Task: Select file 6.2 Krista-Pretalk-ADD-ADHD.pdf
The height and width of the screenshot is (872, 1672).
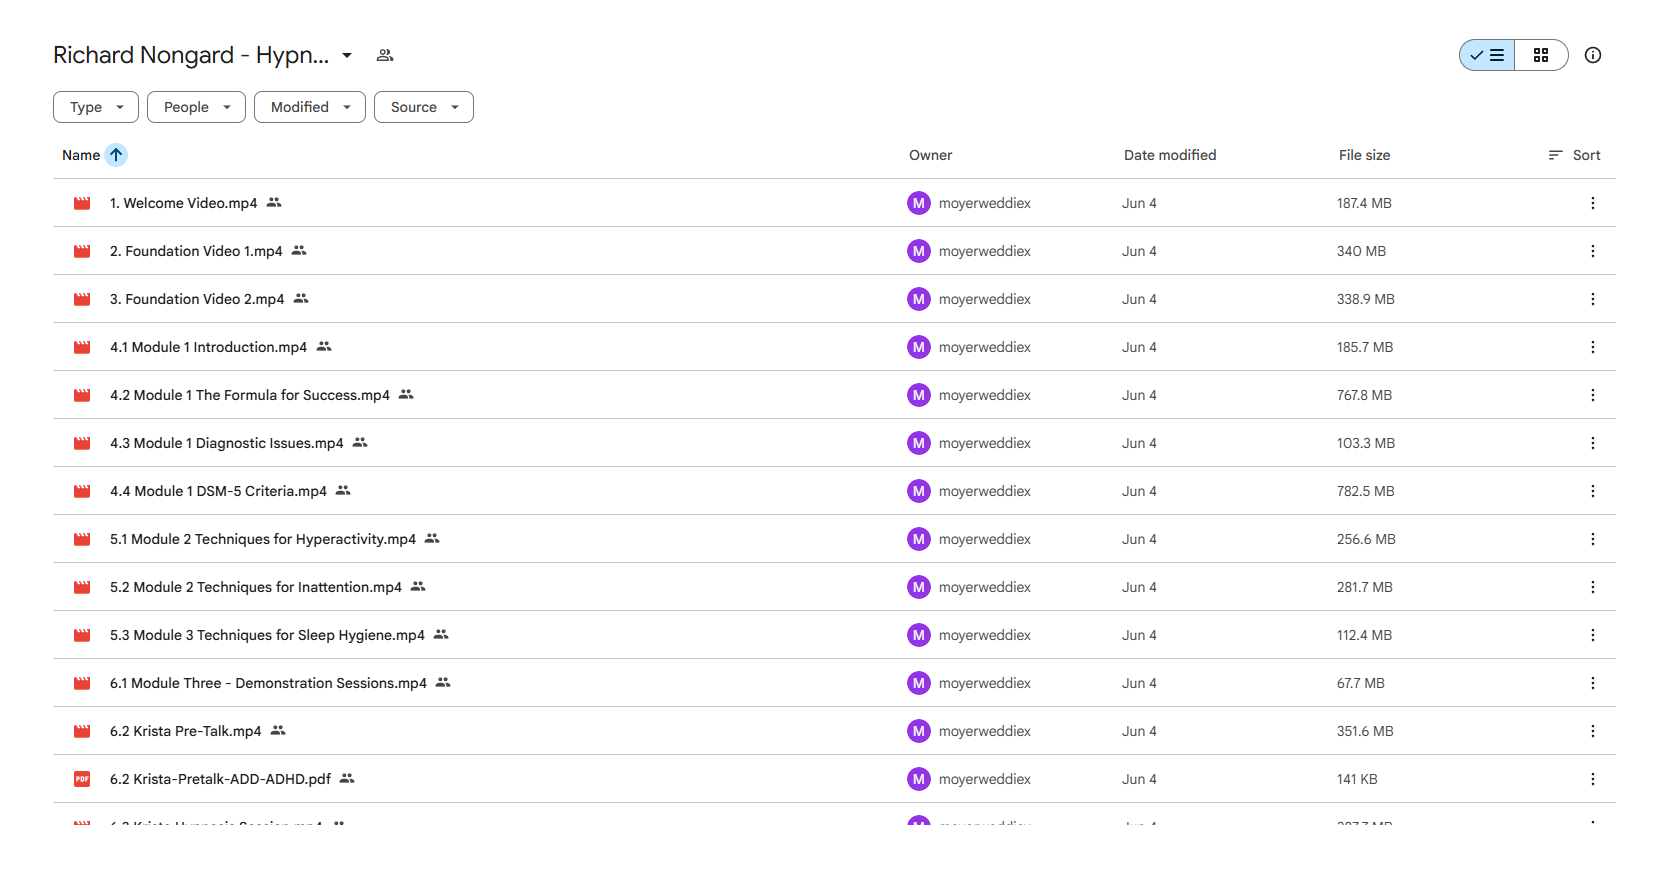Action: (220, 779)
